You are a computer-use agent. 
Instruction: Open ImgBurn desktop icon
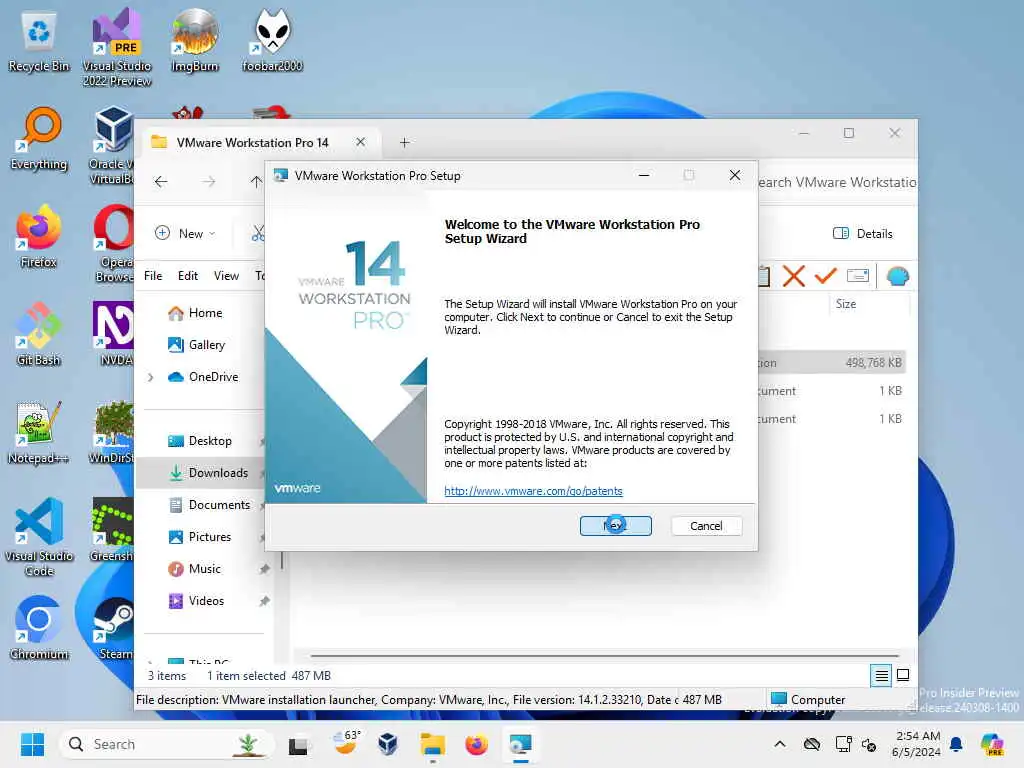[194, 40]
